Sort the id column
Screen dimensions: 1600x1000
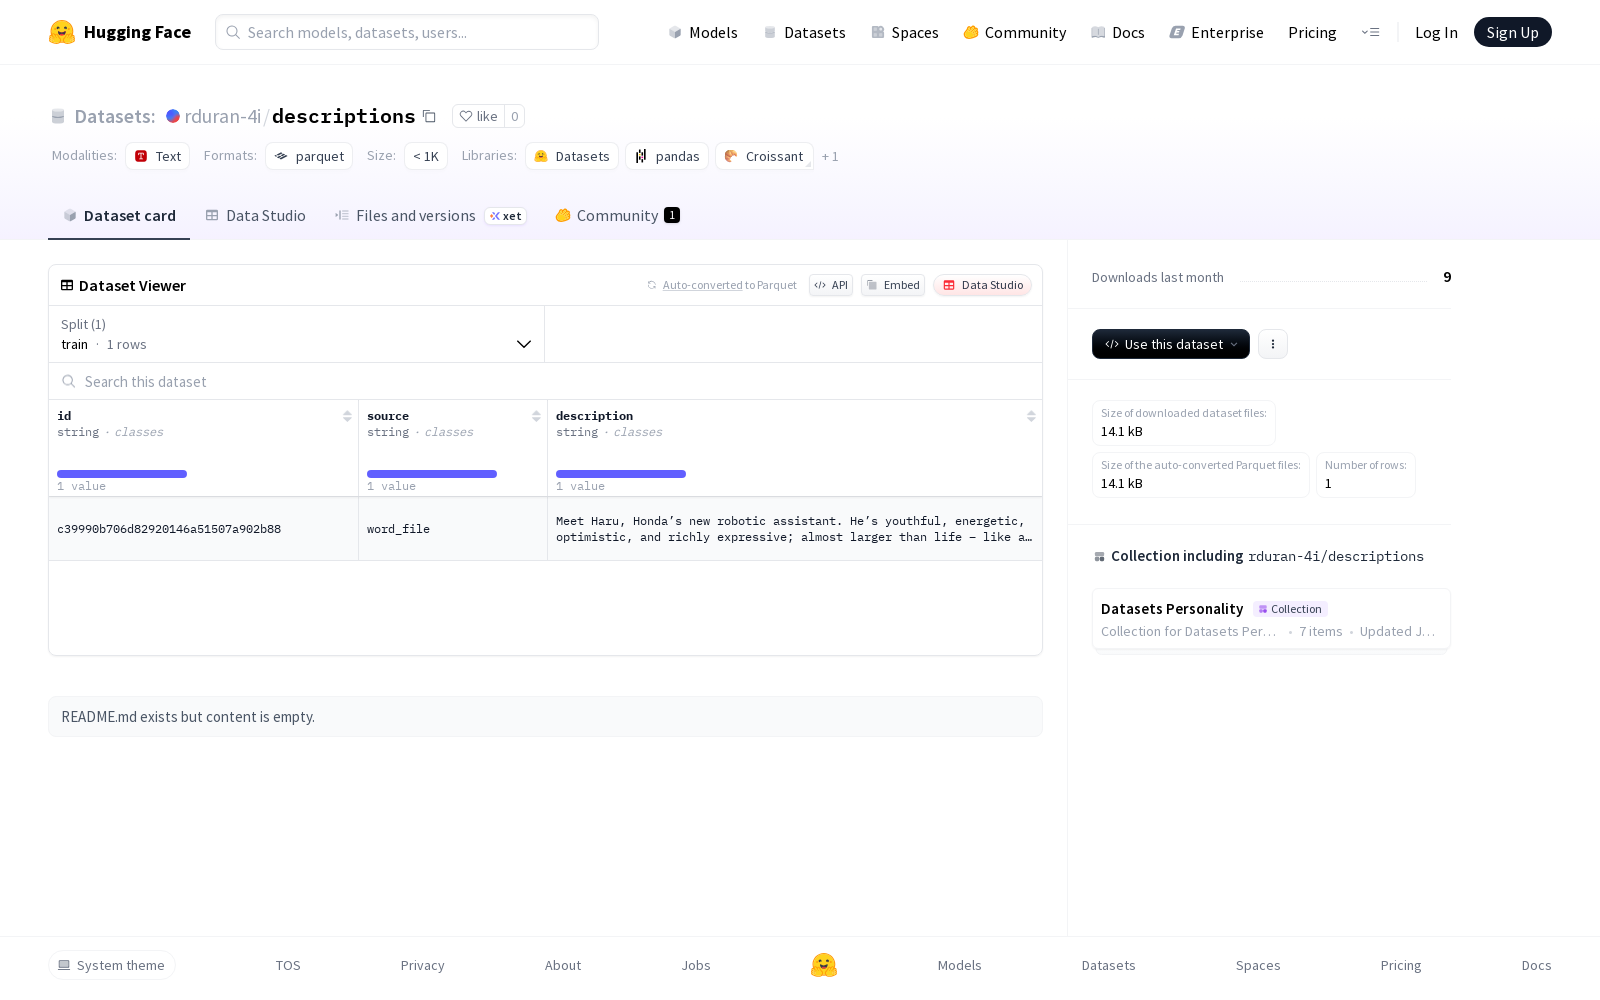tap(347, 416)
